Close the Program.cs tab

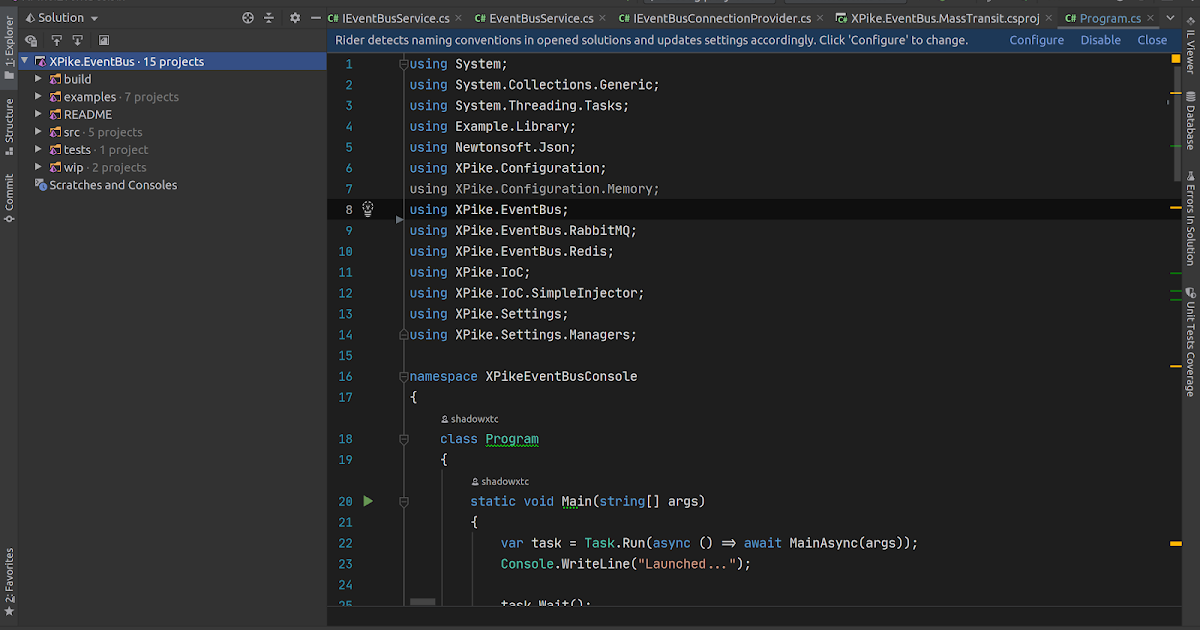pos(1152,18)
